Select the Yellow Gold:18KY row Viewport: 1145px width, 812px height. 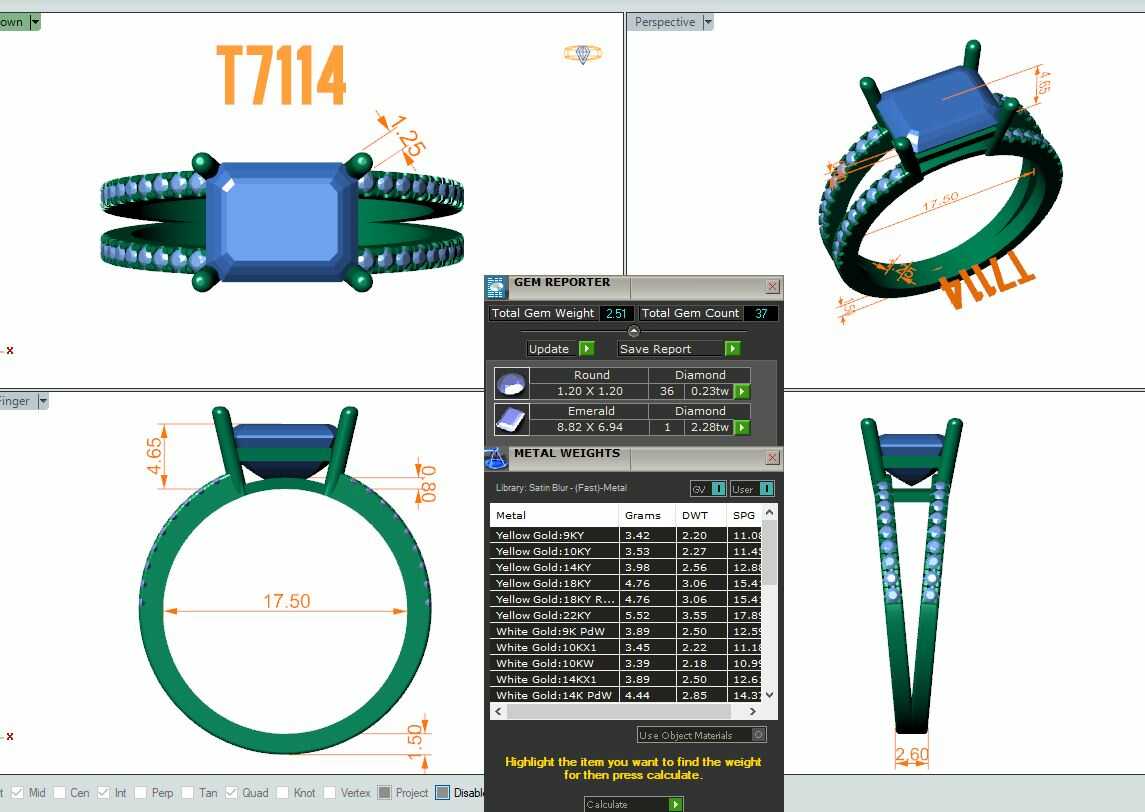[x=626, y=583]
